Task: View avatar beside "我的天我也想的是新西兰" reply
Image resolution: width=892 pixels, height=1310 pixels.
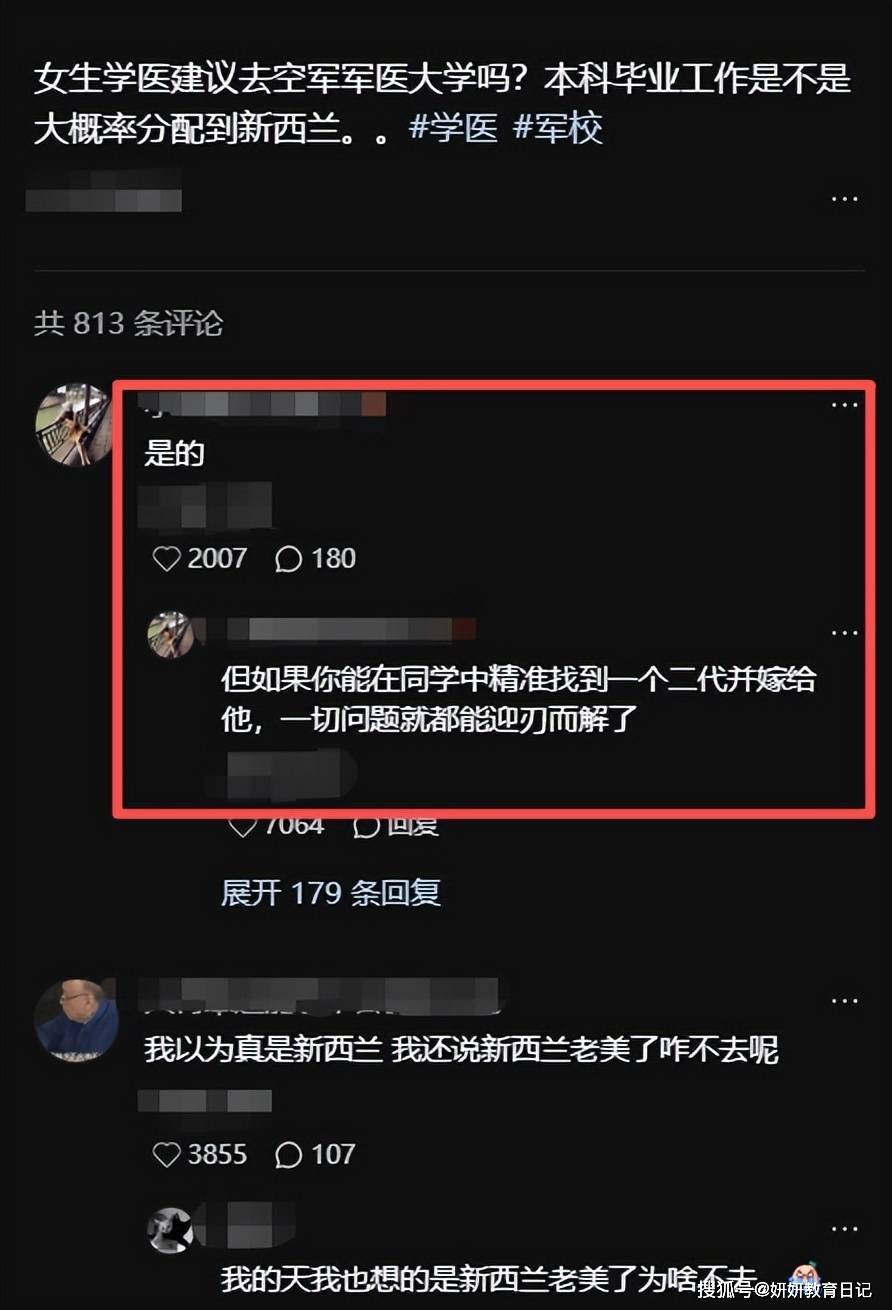Action: (x=170, y=1231)
